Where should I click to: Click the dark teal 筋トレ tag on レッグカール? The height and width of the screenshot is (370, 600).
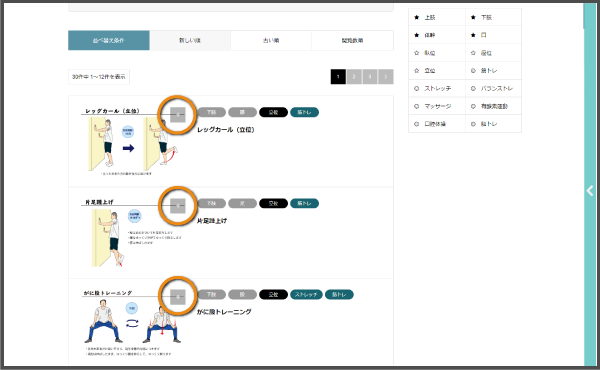coord(304,112)
